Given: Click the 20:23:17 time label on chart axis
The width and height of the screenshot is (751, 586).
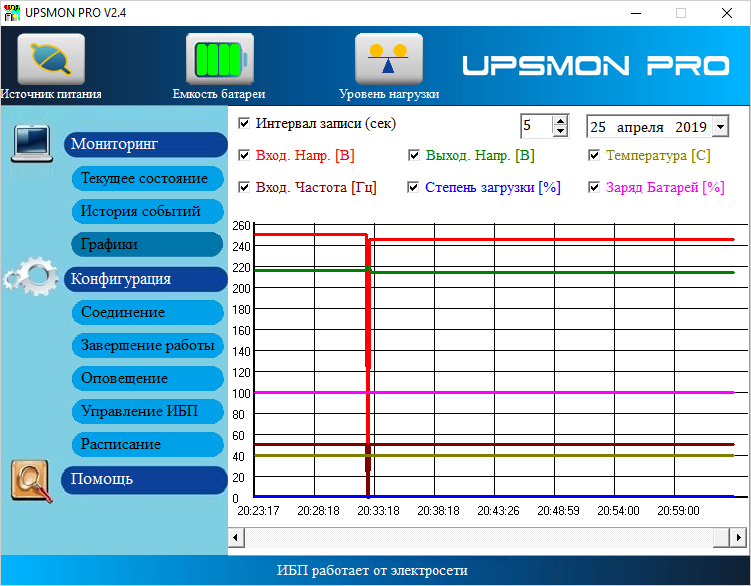Looking at the screenshot, I should pos(258,511).
